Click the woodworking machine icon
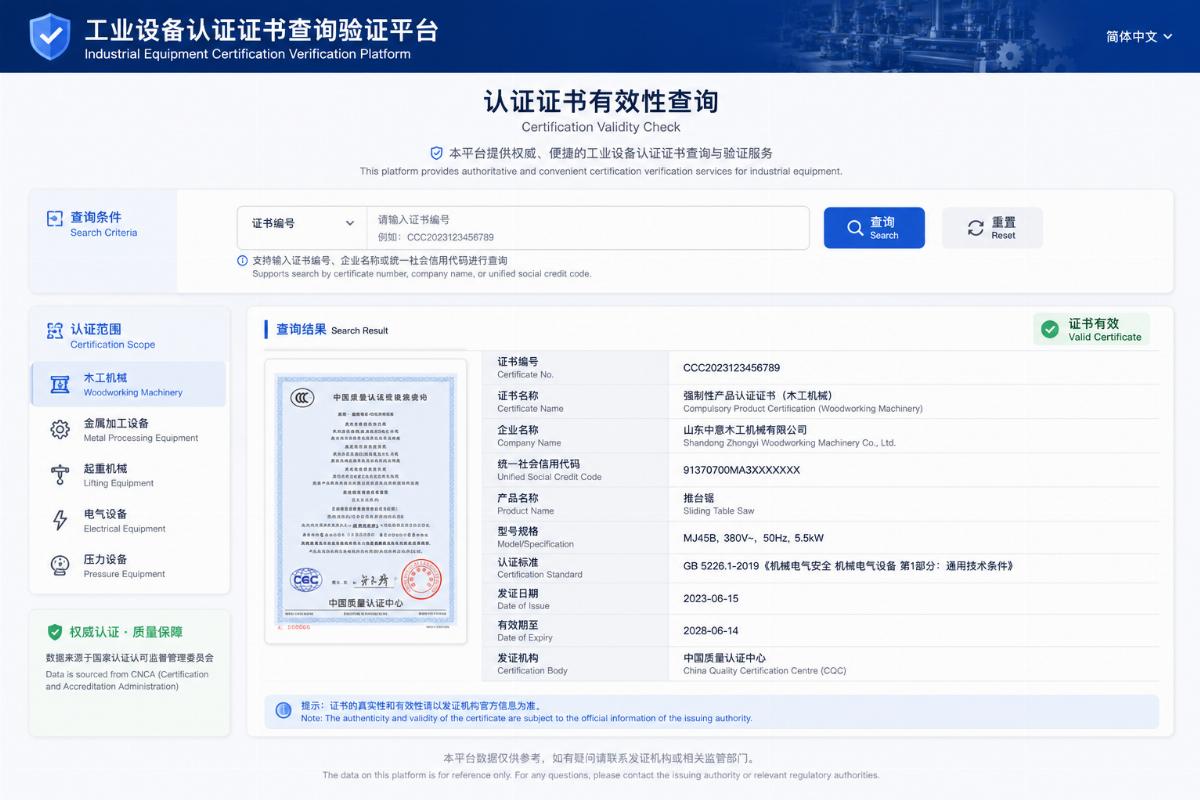This screenshot has width=1200, height=800. point(60,384)
